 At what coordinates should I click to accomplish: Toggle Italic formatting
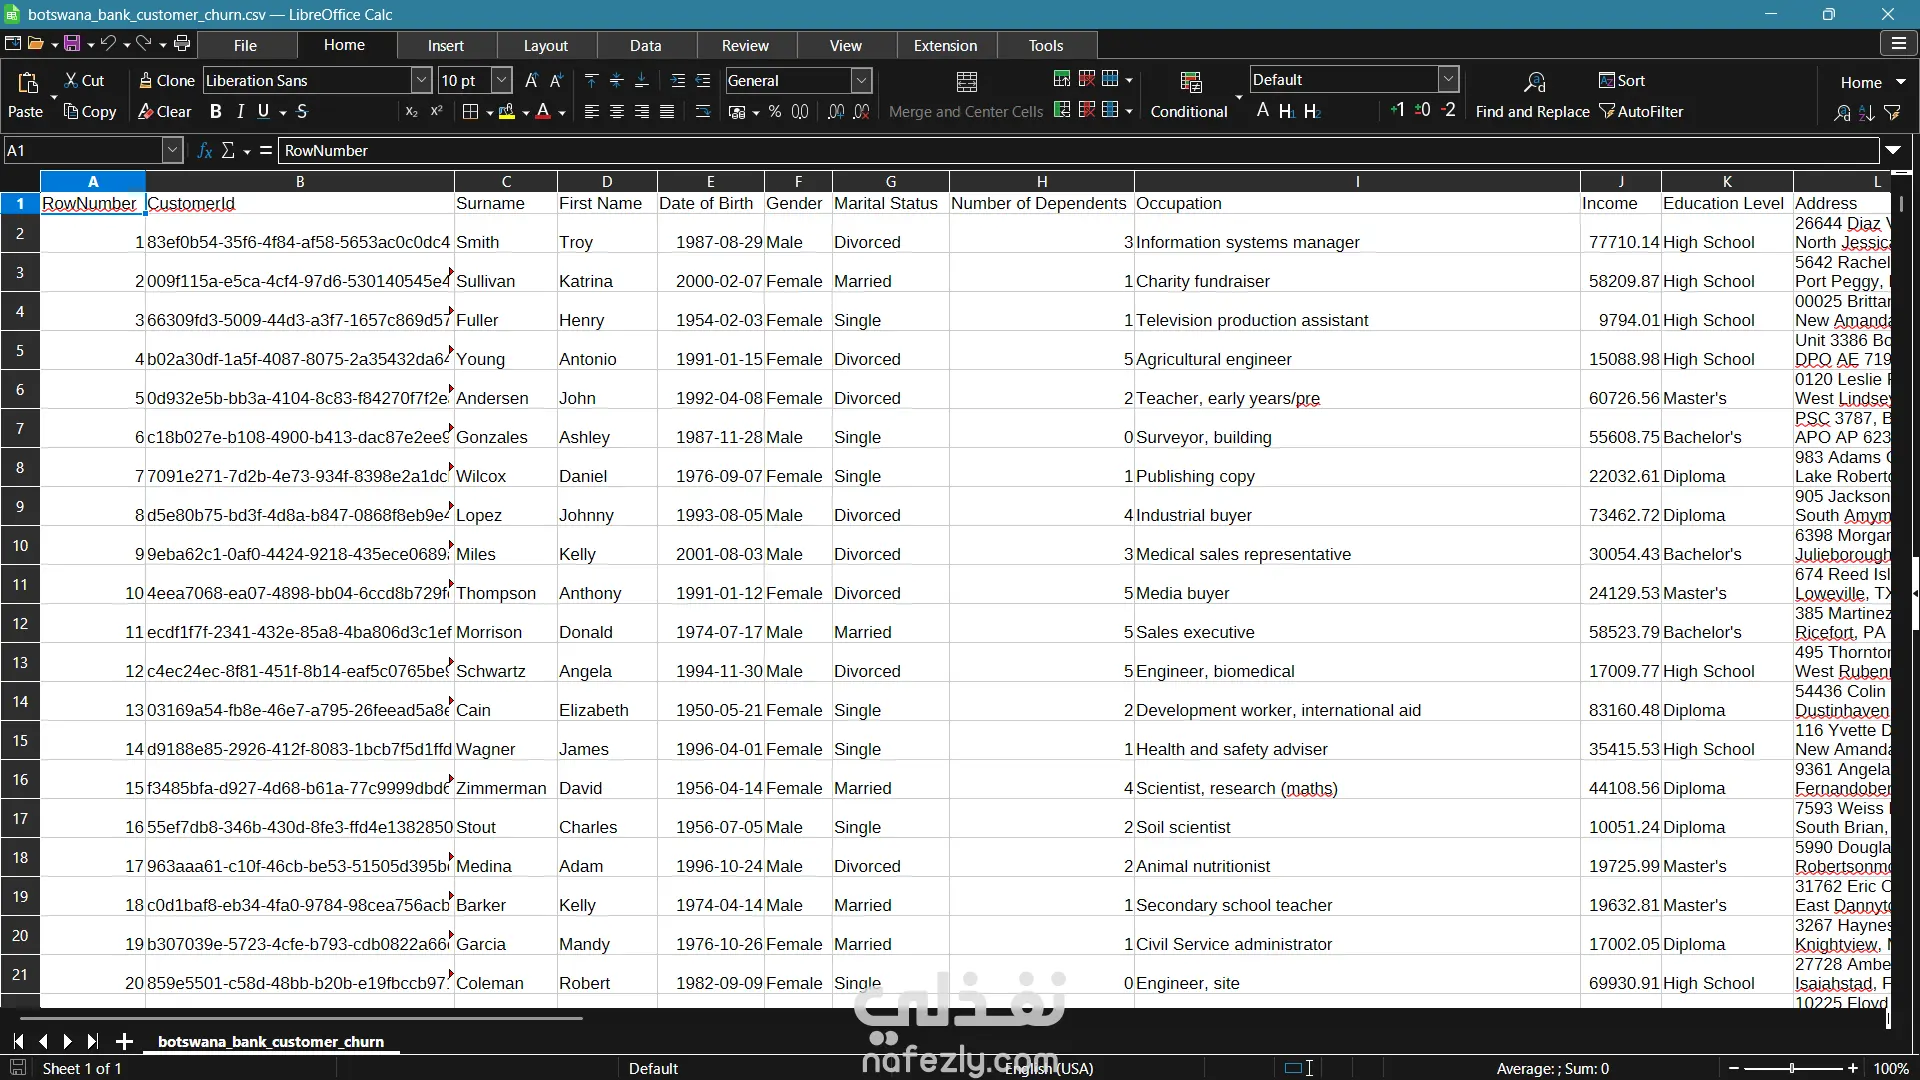(x=240, y=112)
